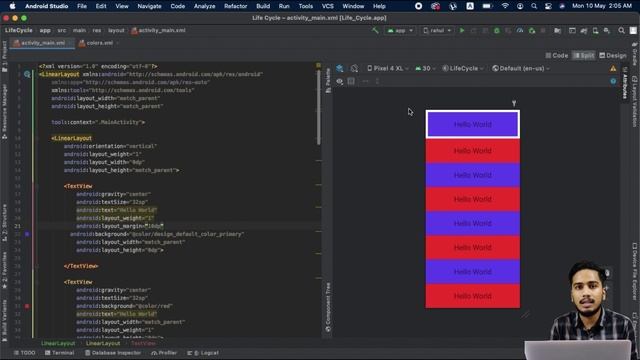Image resolution: width=640 pixels, height=360 pixels.
Task: Toggle the View Options eye icon
Action: coord(340,81)
